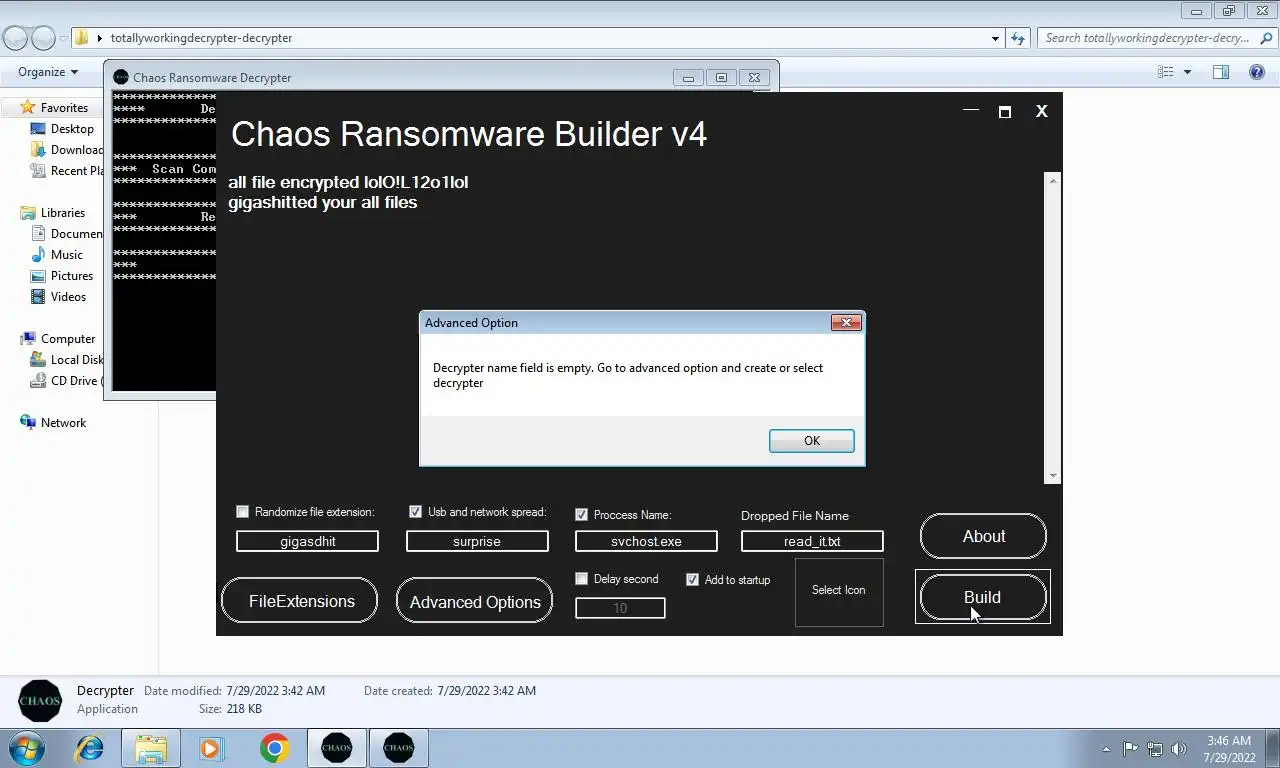Screen dimensions: 1280x768
Task: Toggle Usb and network spread checkbox
Action: click(415, 511)
